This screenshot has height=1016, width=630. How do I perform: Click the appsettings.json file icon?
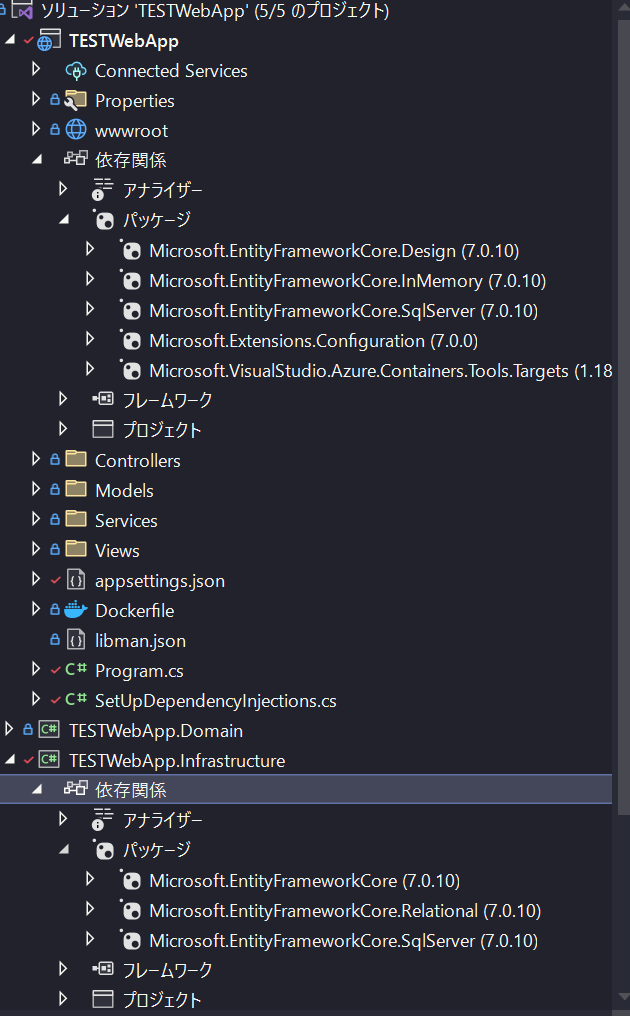point(76,580)
